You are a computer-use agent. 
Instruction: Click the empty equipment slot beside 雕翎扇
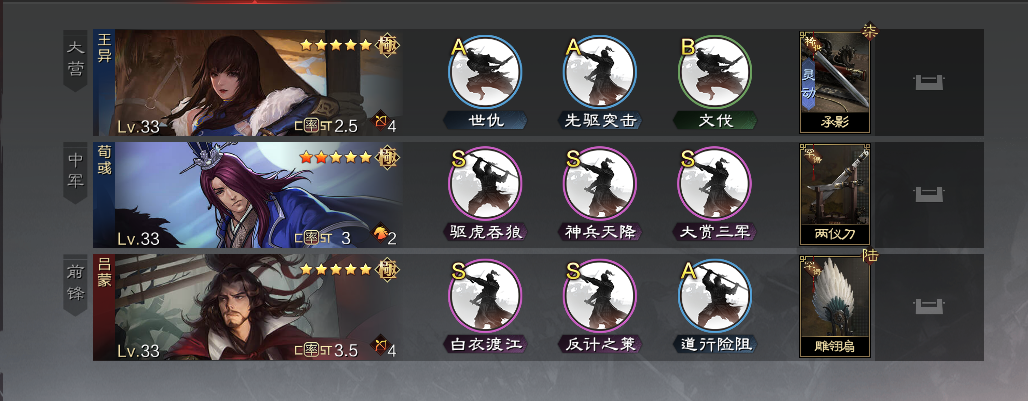(930, 307)
